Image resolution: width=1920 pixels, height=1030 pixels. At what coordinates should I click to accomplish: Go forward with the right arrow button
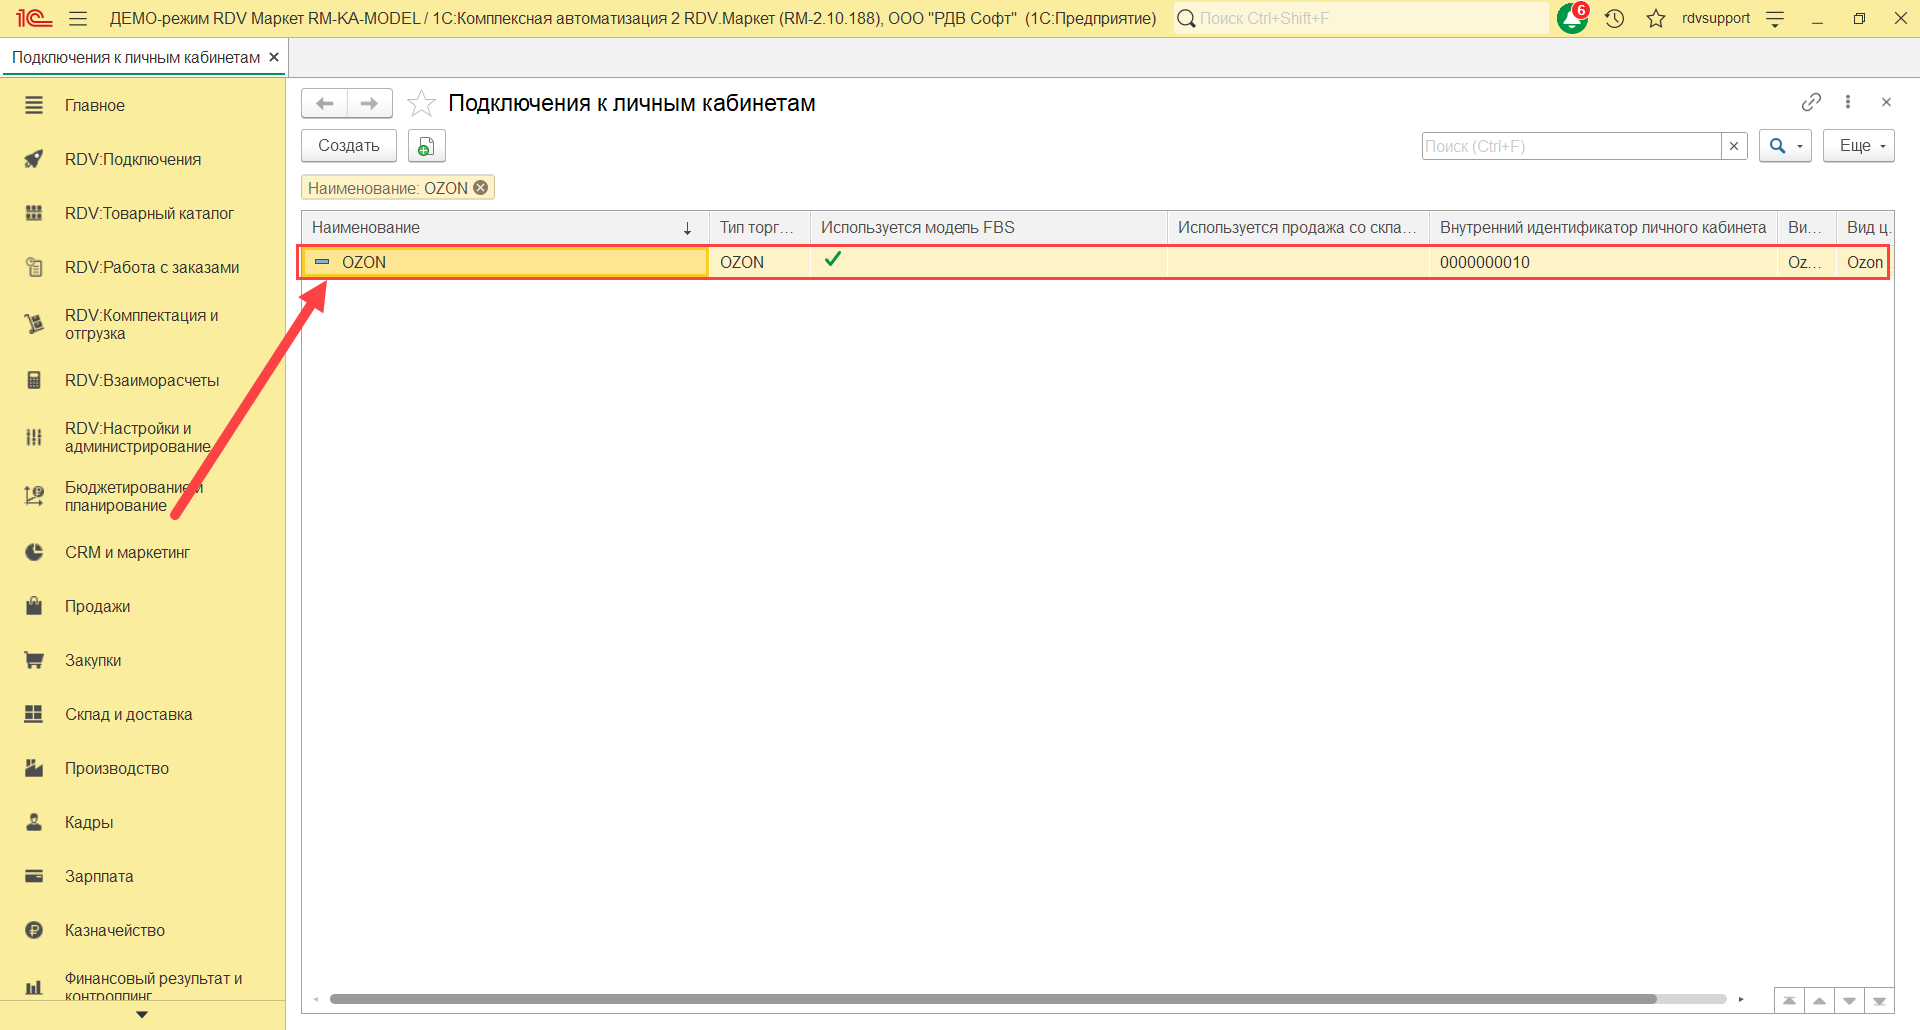pos(370,103)
